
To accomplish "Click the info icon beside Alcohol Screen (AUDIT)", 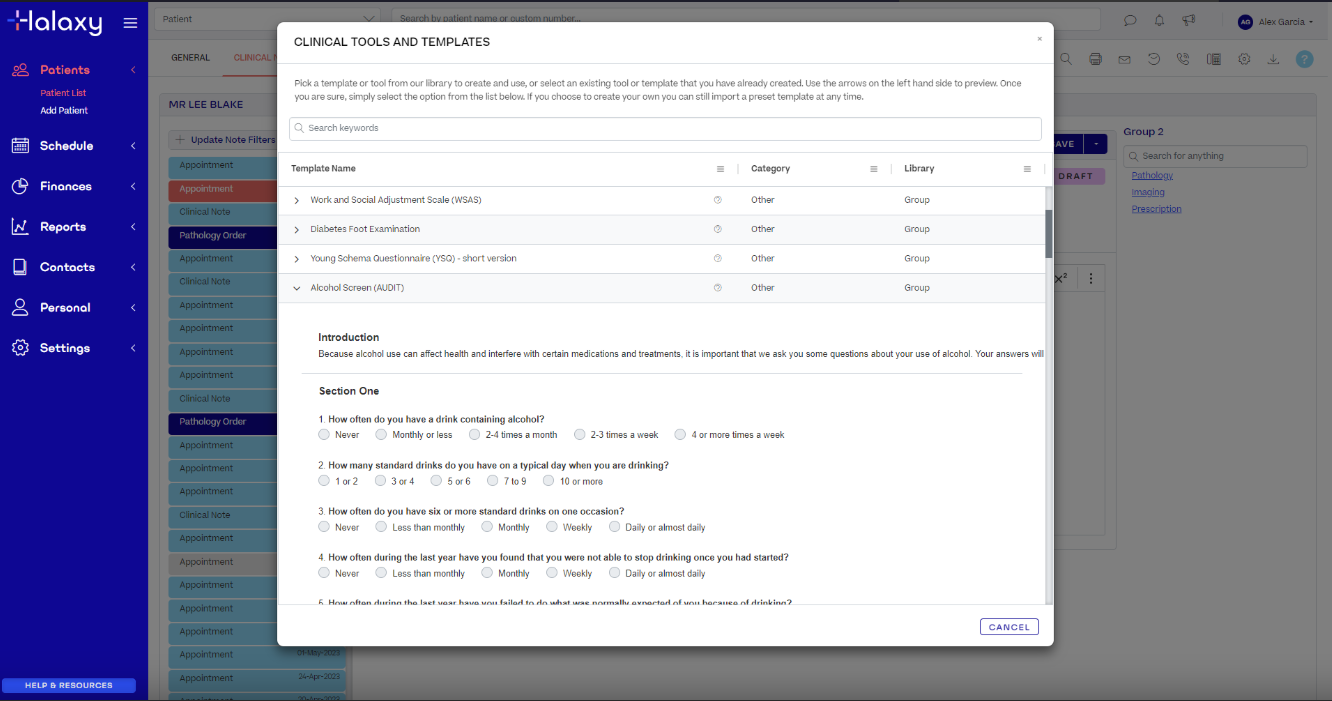I will [x=717, y=288].
